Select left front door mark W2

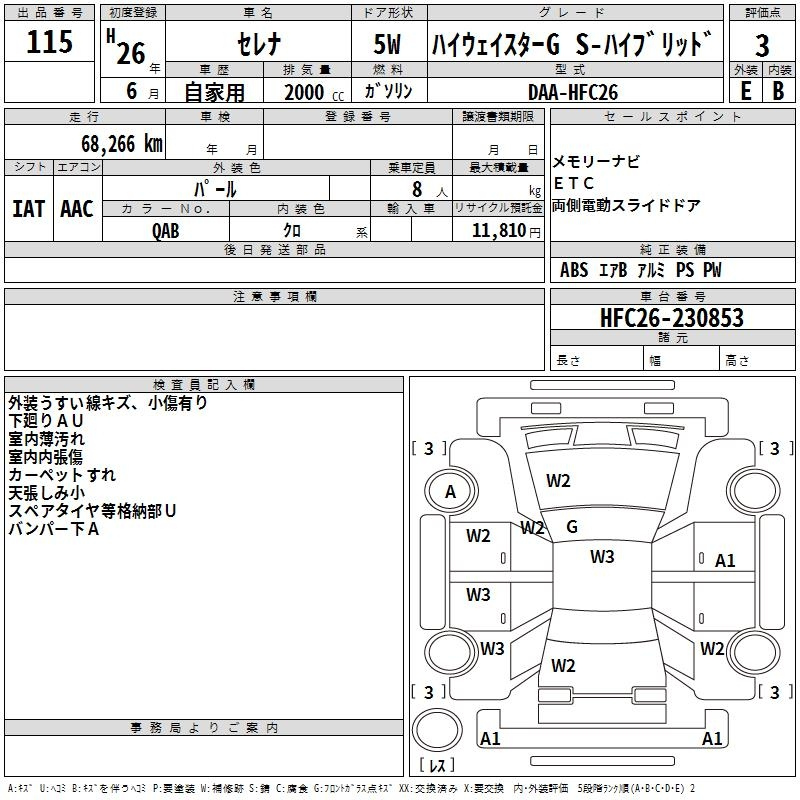click(478, 536)
